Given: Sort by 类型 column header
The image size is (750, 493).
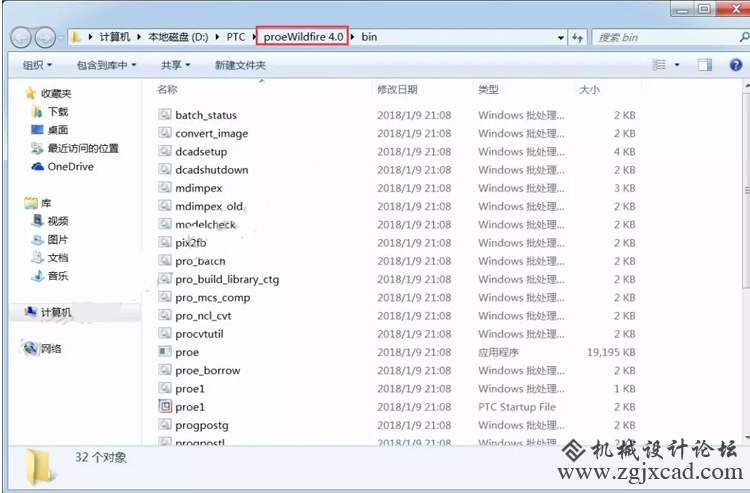Looking at the screenshot, I should coord(488,89).
